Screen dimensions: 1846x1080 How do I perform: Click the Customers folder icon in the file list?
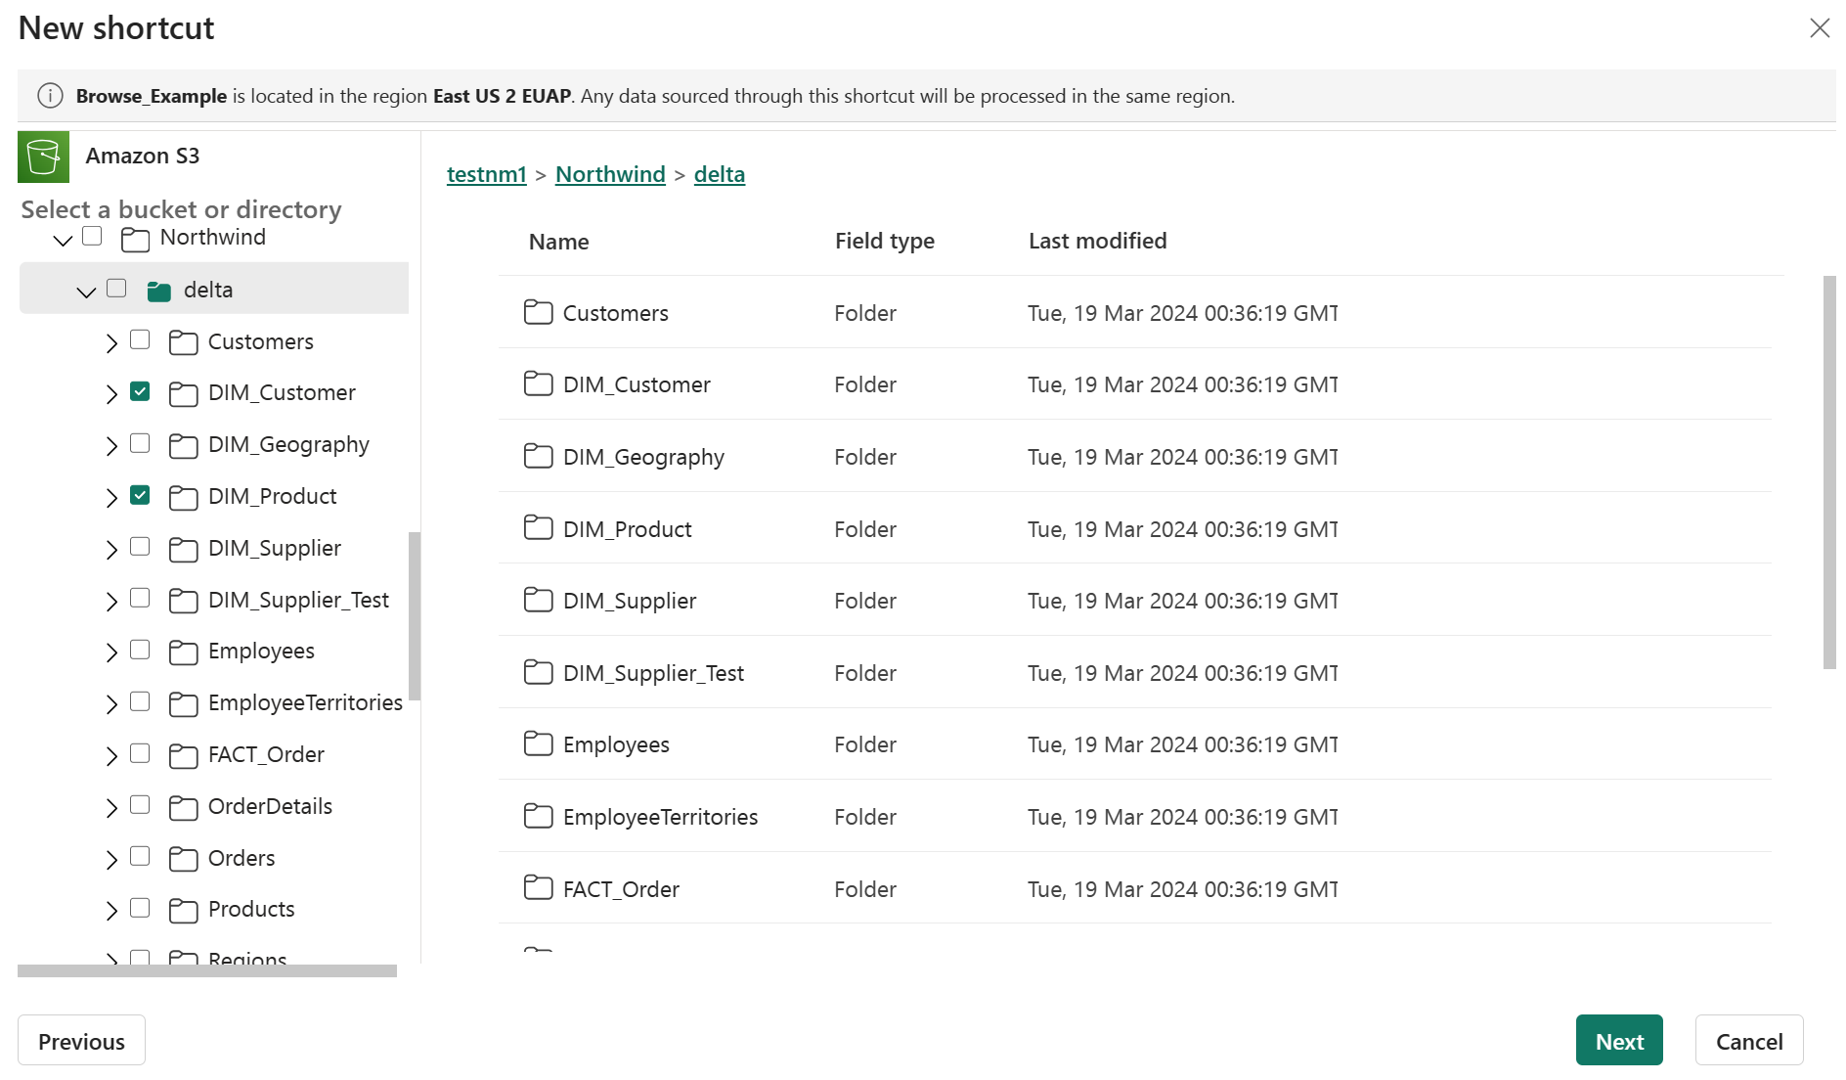(x=538, y=312)
